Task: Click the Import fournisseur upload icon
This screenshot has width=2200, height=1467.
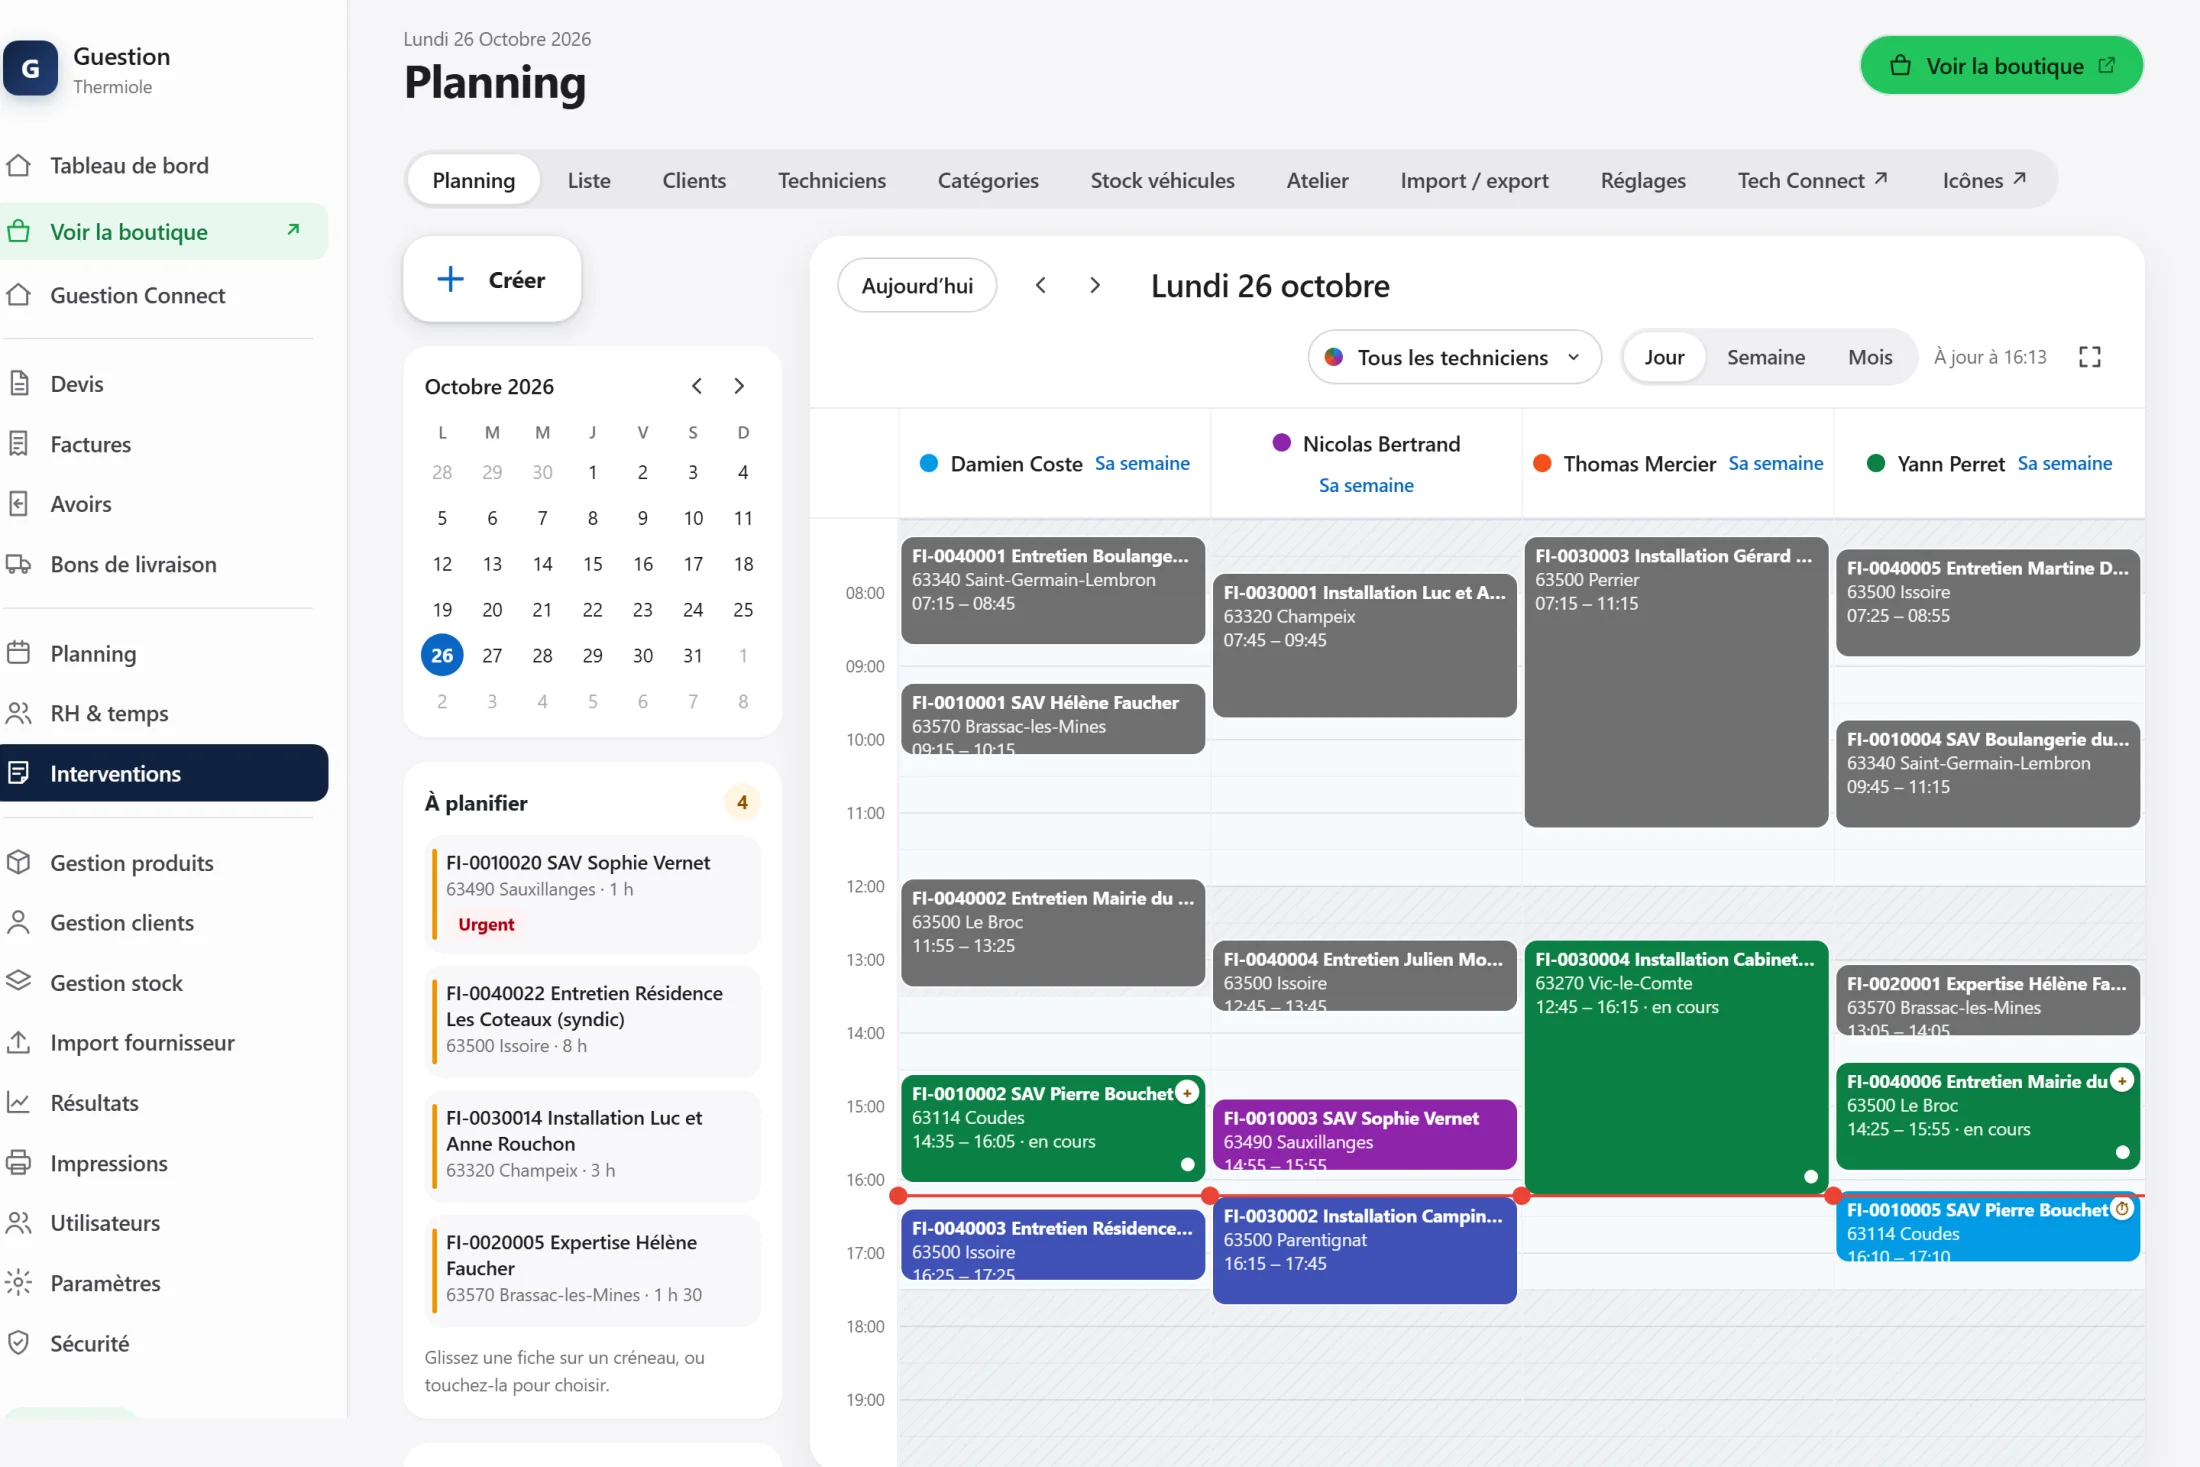Action: 18,1042
